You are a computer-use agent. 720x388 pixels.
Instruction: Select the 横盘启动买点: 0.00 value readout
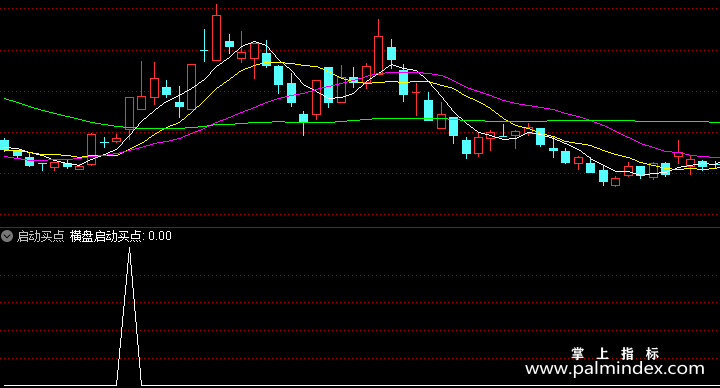121,236
